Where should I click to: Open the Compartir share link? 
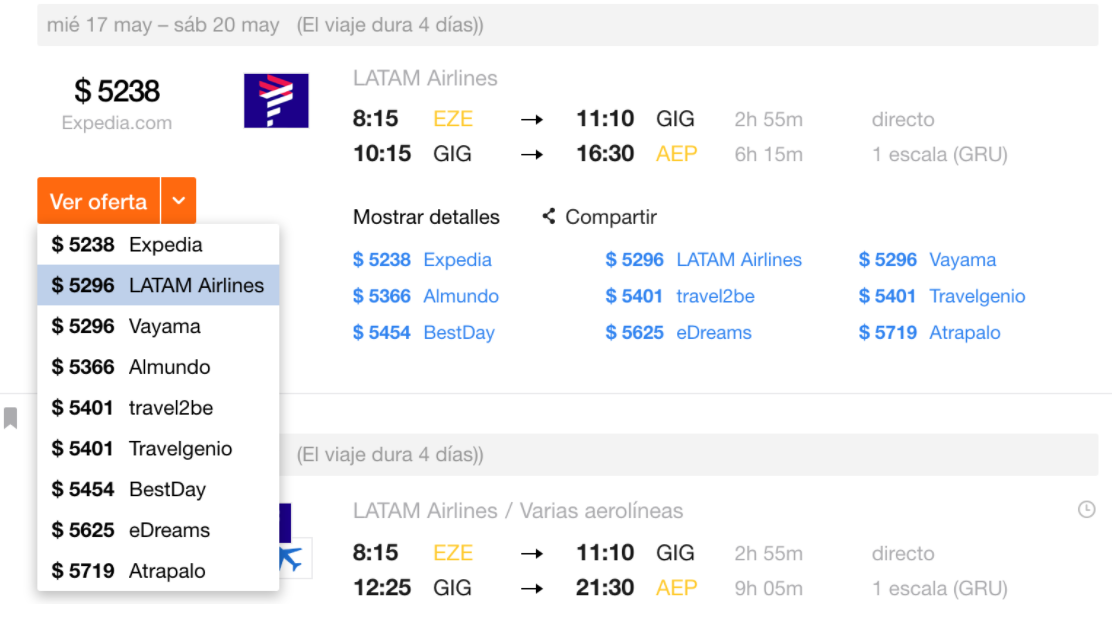point(611,217)
